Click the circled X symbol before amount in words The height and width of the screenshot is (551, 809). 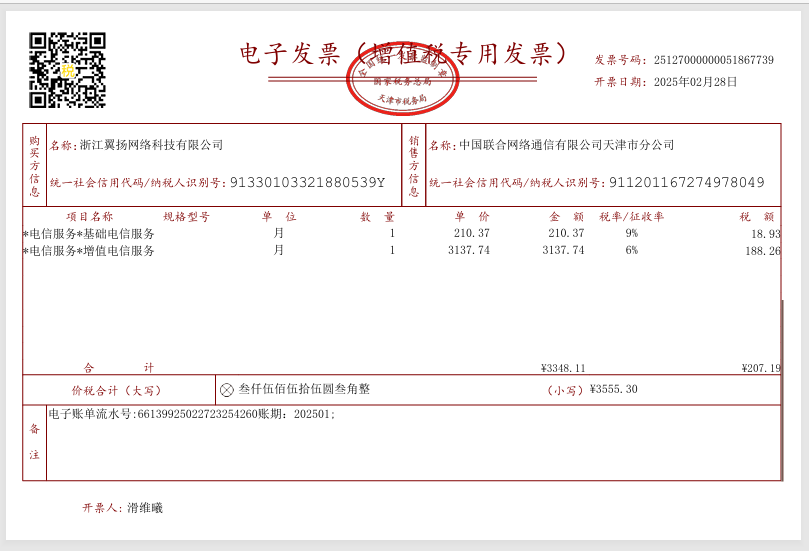(x=227, y=390)
